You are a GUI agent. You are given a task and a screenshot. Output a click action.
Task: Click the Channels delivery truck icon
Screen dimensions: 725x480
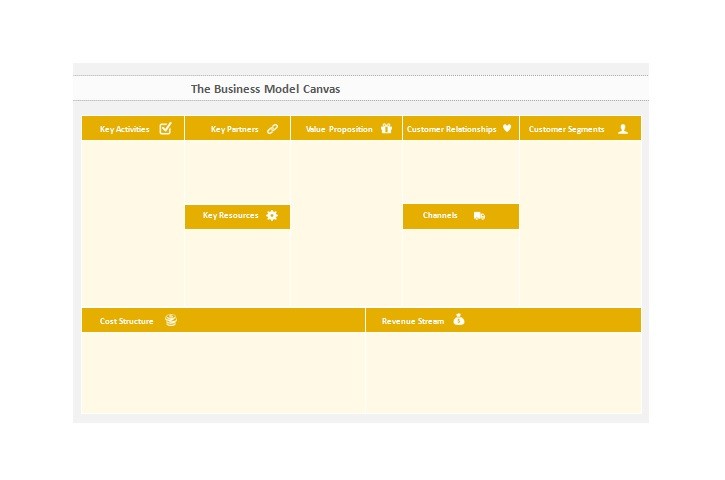click(x=479, y=215)
